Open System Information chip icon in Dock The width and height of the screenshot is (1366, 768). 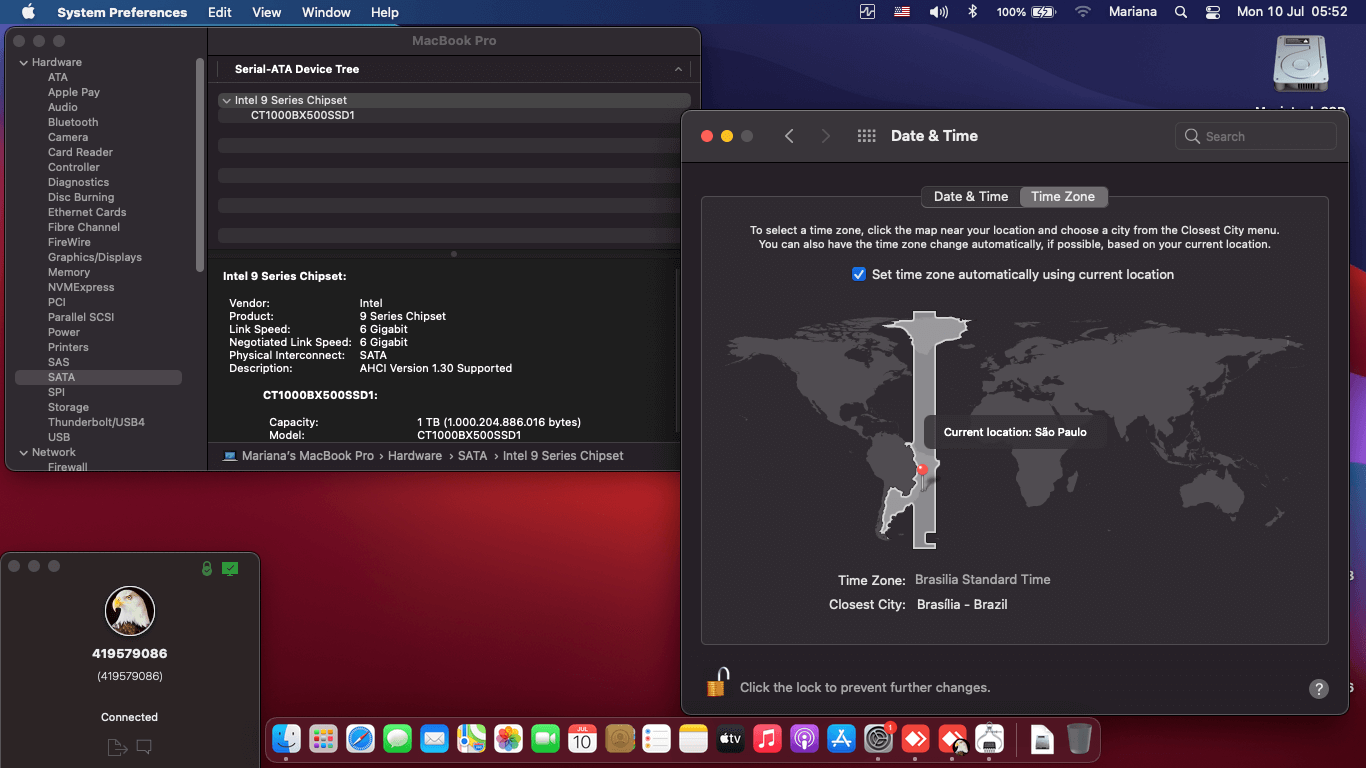989,739
